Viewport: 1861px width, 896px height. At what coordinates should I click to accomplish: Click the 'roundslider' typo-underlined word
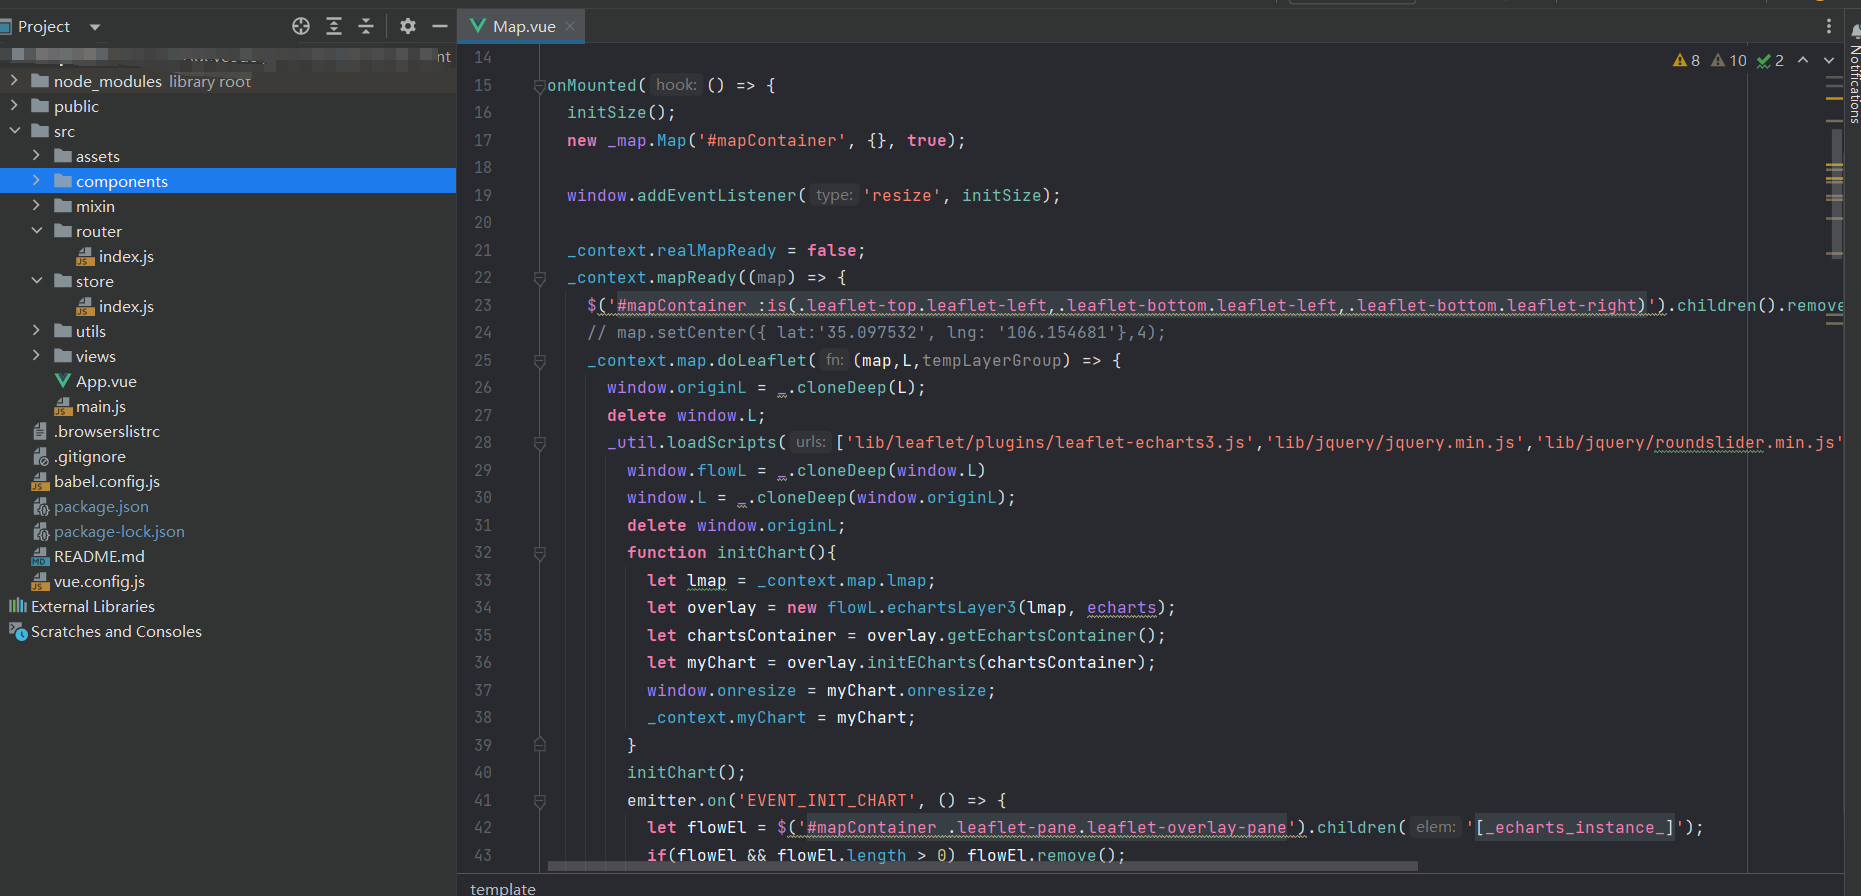click(1710, 443)
